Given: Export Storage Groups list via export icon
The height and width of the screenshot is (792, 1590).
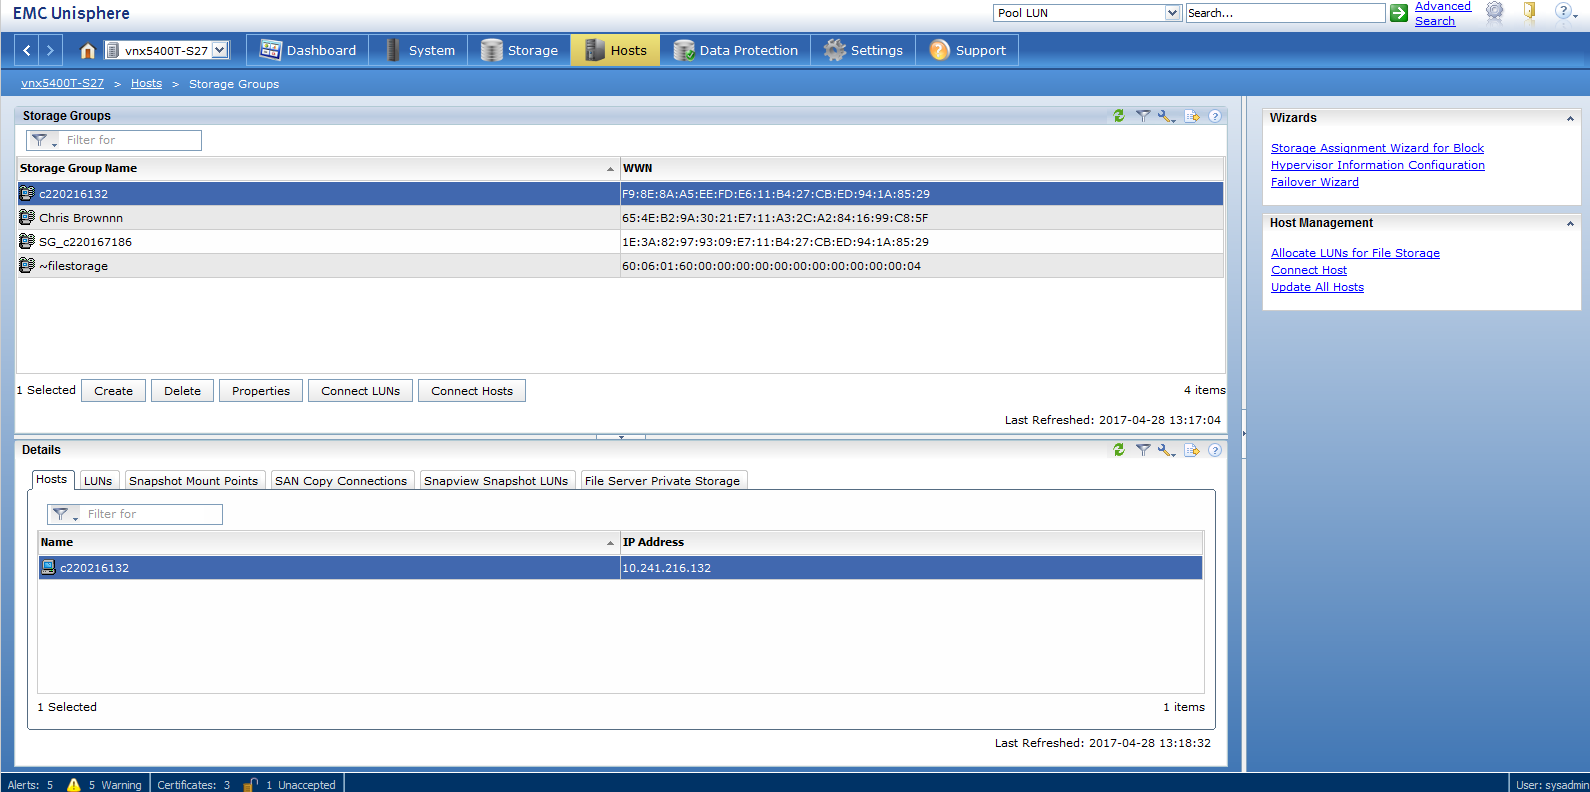Looking at the screenshot, I should pyautogui.click(x=1192, y=116).
